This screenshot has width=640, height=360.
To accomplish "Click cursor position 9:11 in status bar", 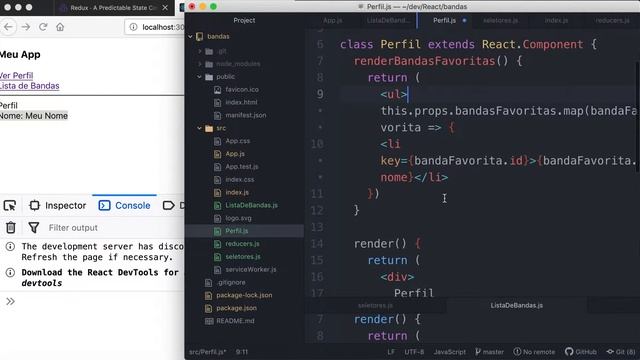I will [242, 352].
